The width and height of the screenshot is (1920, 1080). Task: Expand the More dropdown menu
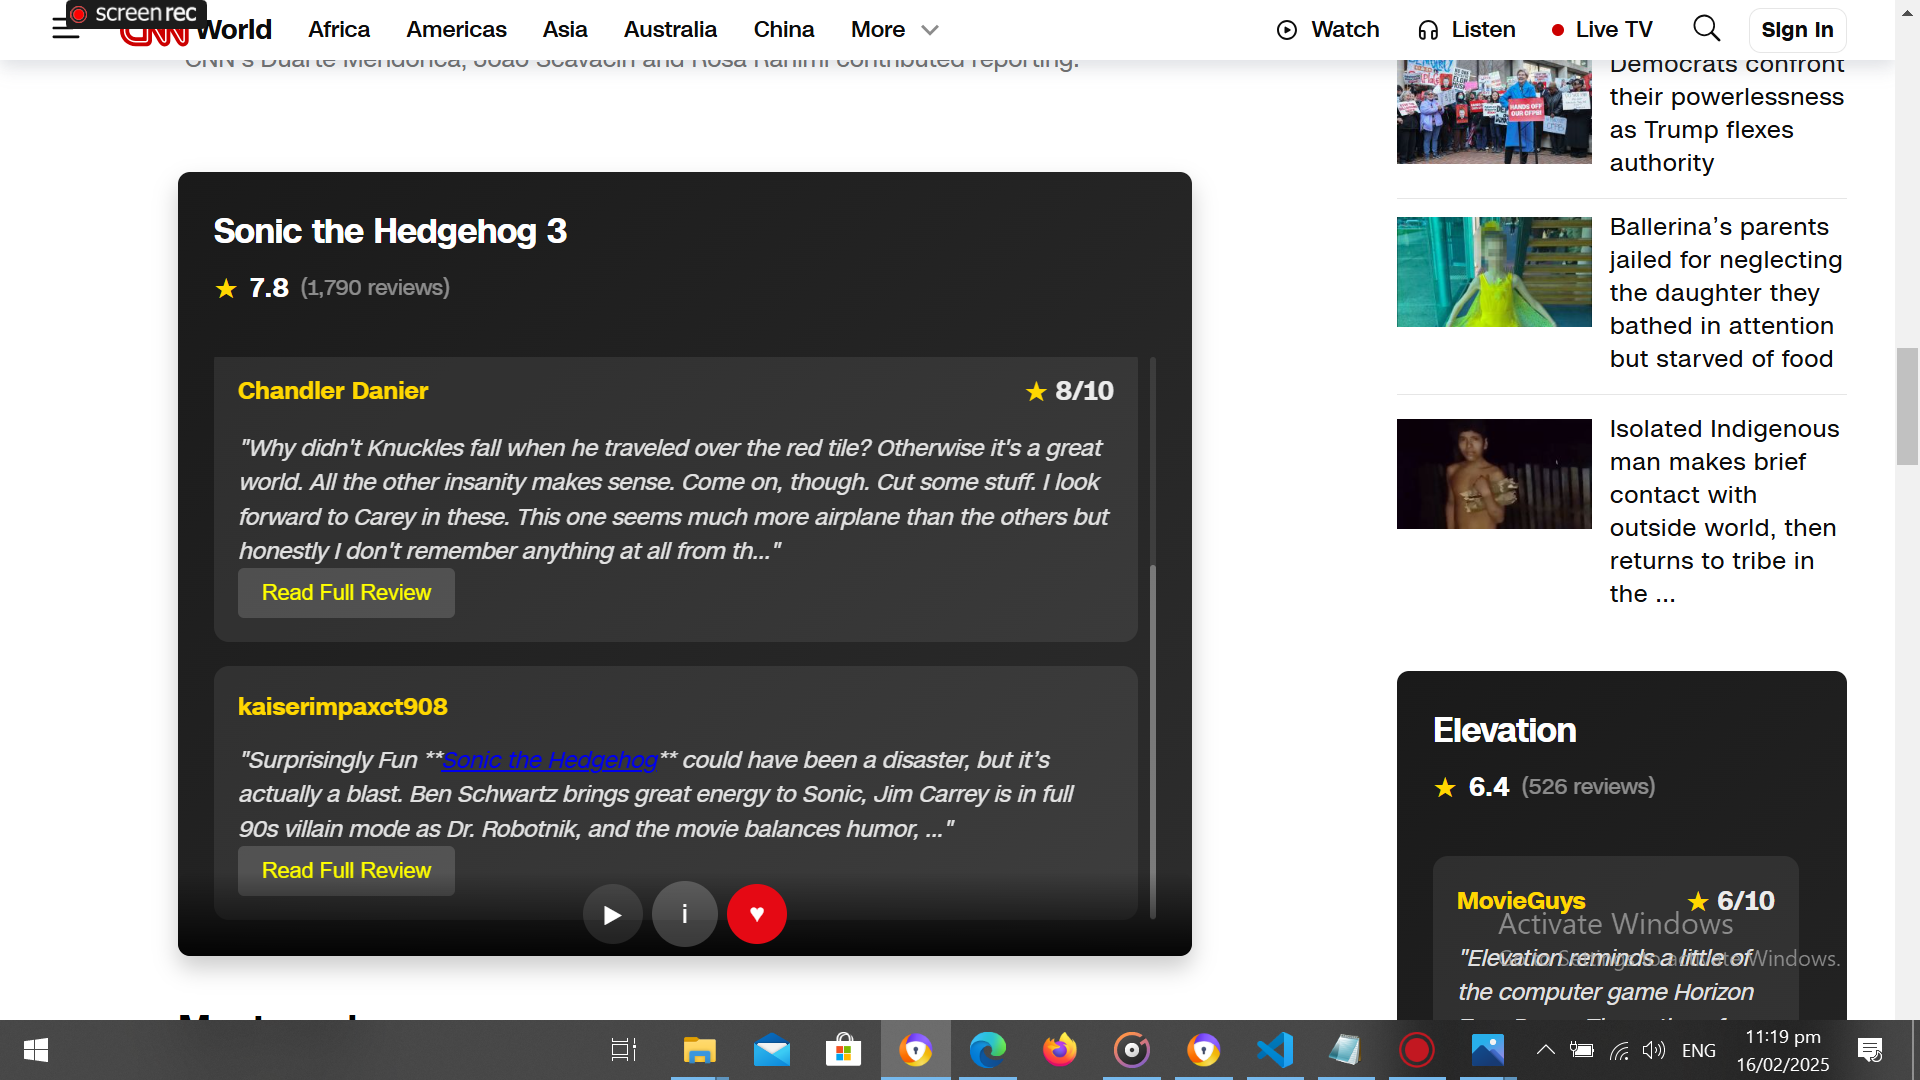click(x=894, y=30)
